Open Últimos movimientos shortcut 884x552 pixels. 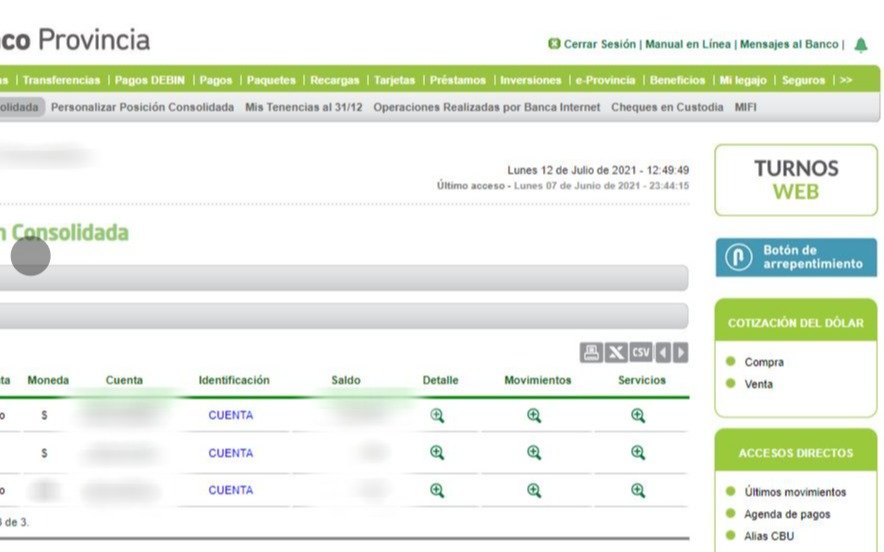point(795,492)
